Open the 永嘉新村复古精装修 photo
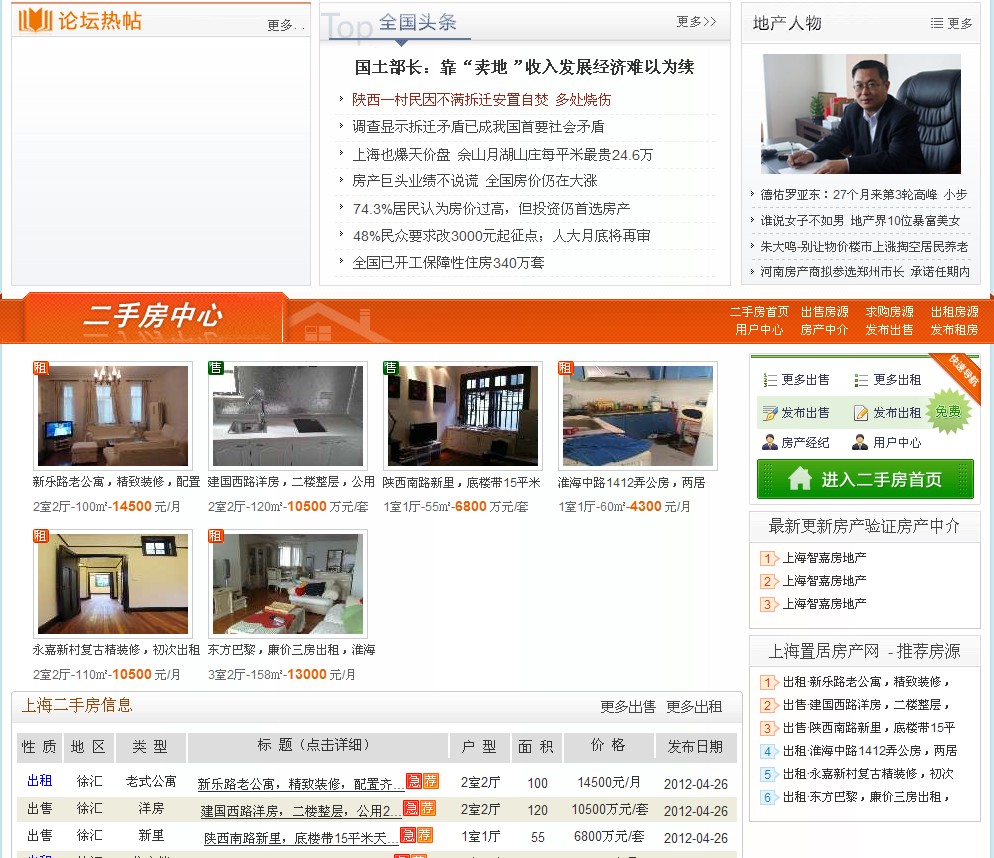Screen dimensions: 994x858 pos(113,584)
